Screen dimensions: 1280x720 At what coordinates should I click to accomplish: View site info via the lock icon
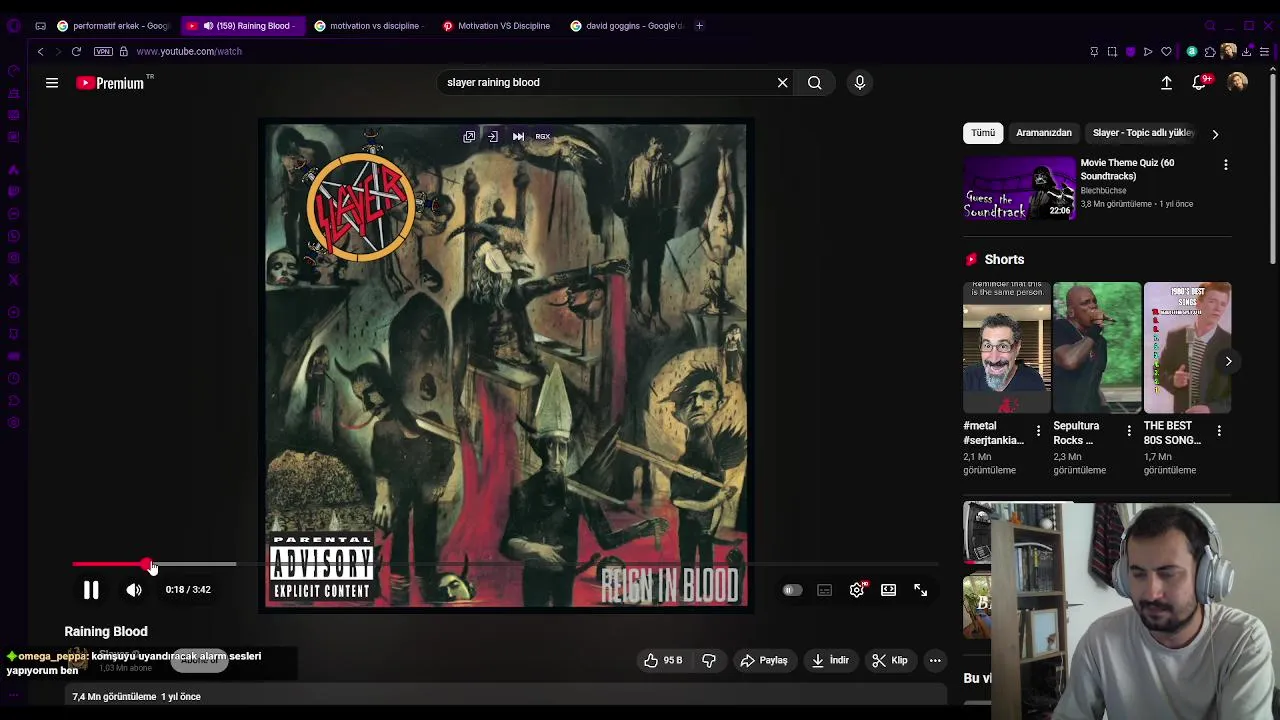pos(124,51)
